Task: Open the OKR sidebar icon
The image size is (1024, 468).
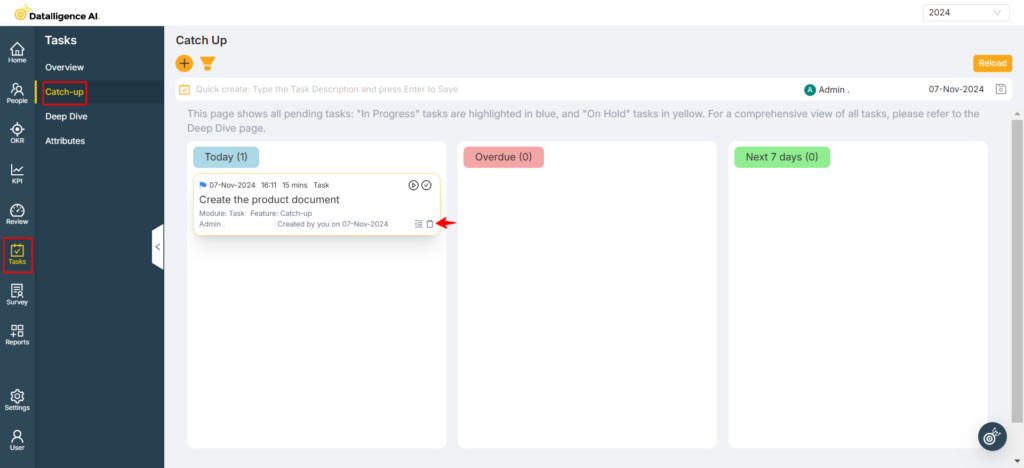Action: [17, 133]
